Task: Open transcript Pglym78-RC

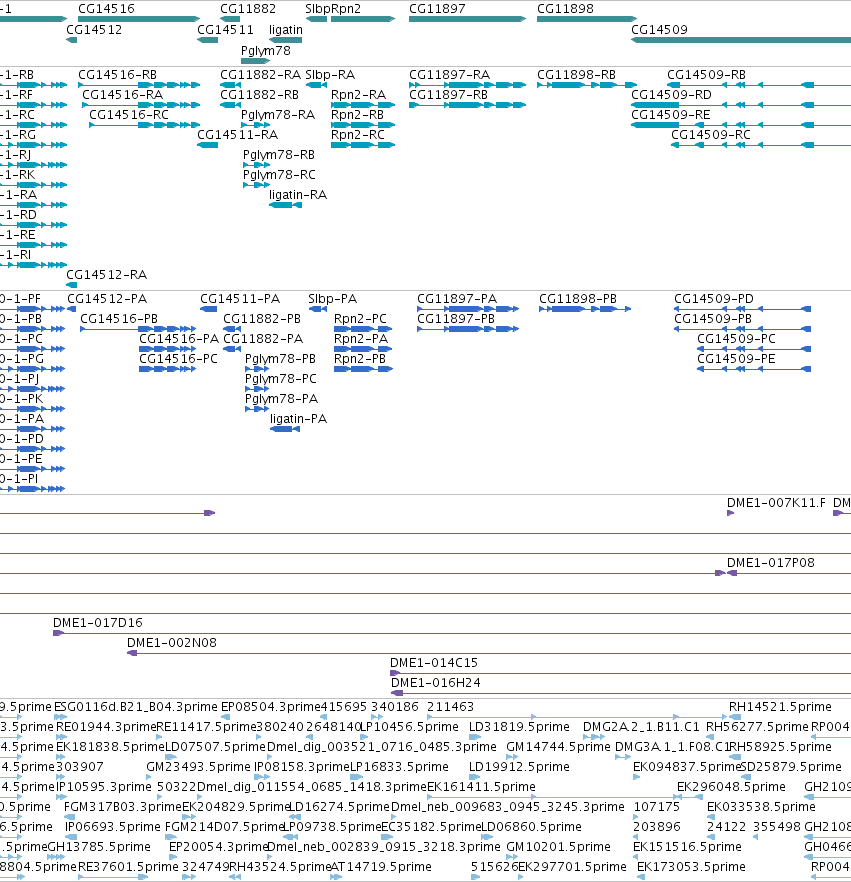Action: [x=279, y=175]
